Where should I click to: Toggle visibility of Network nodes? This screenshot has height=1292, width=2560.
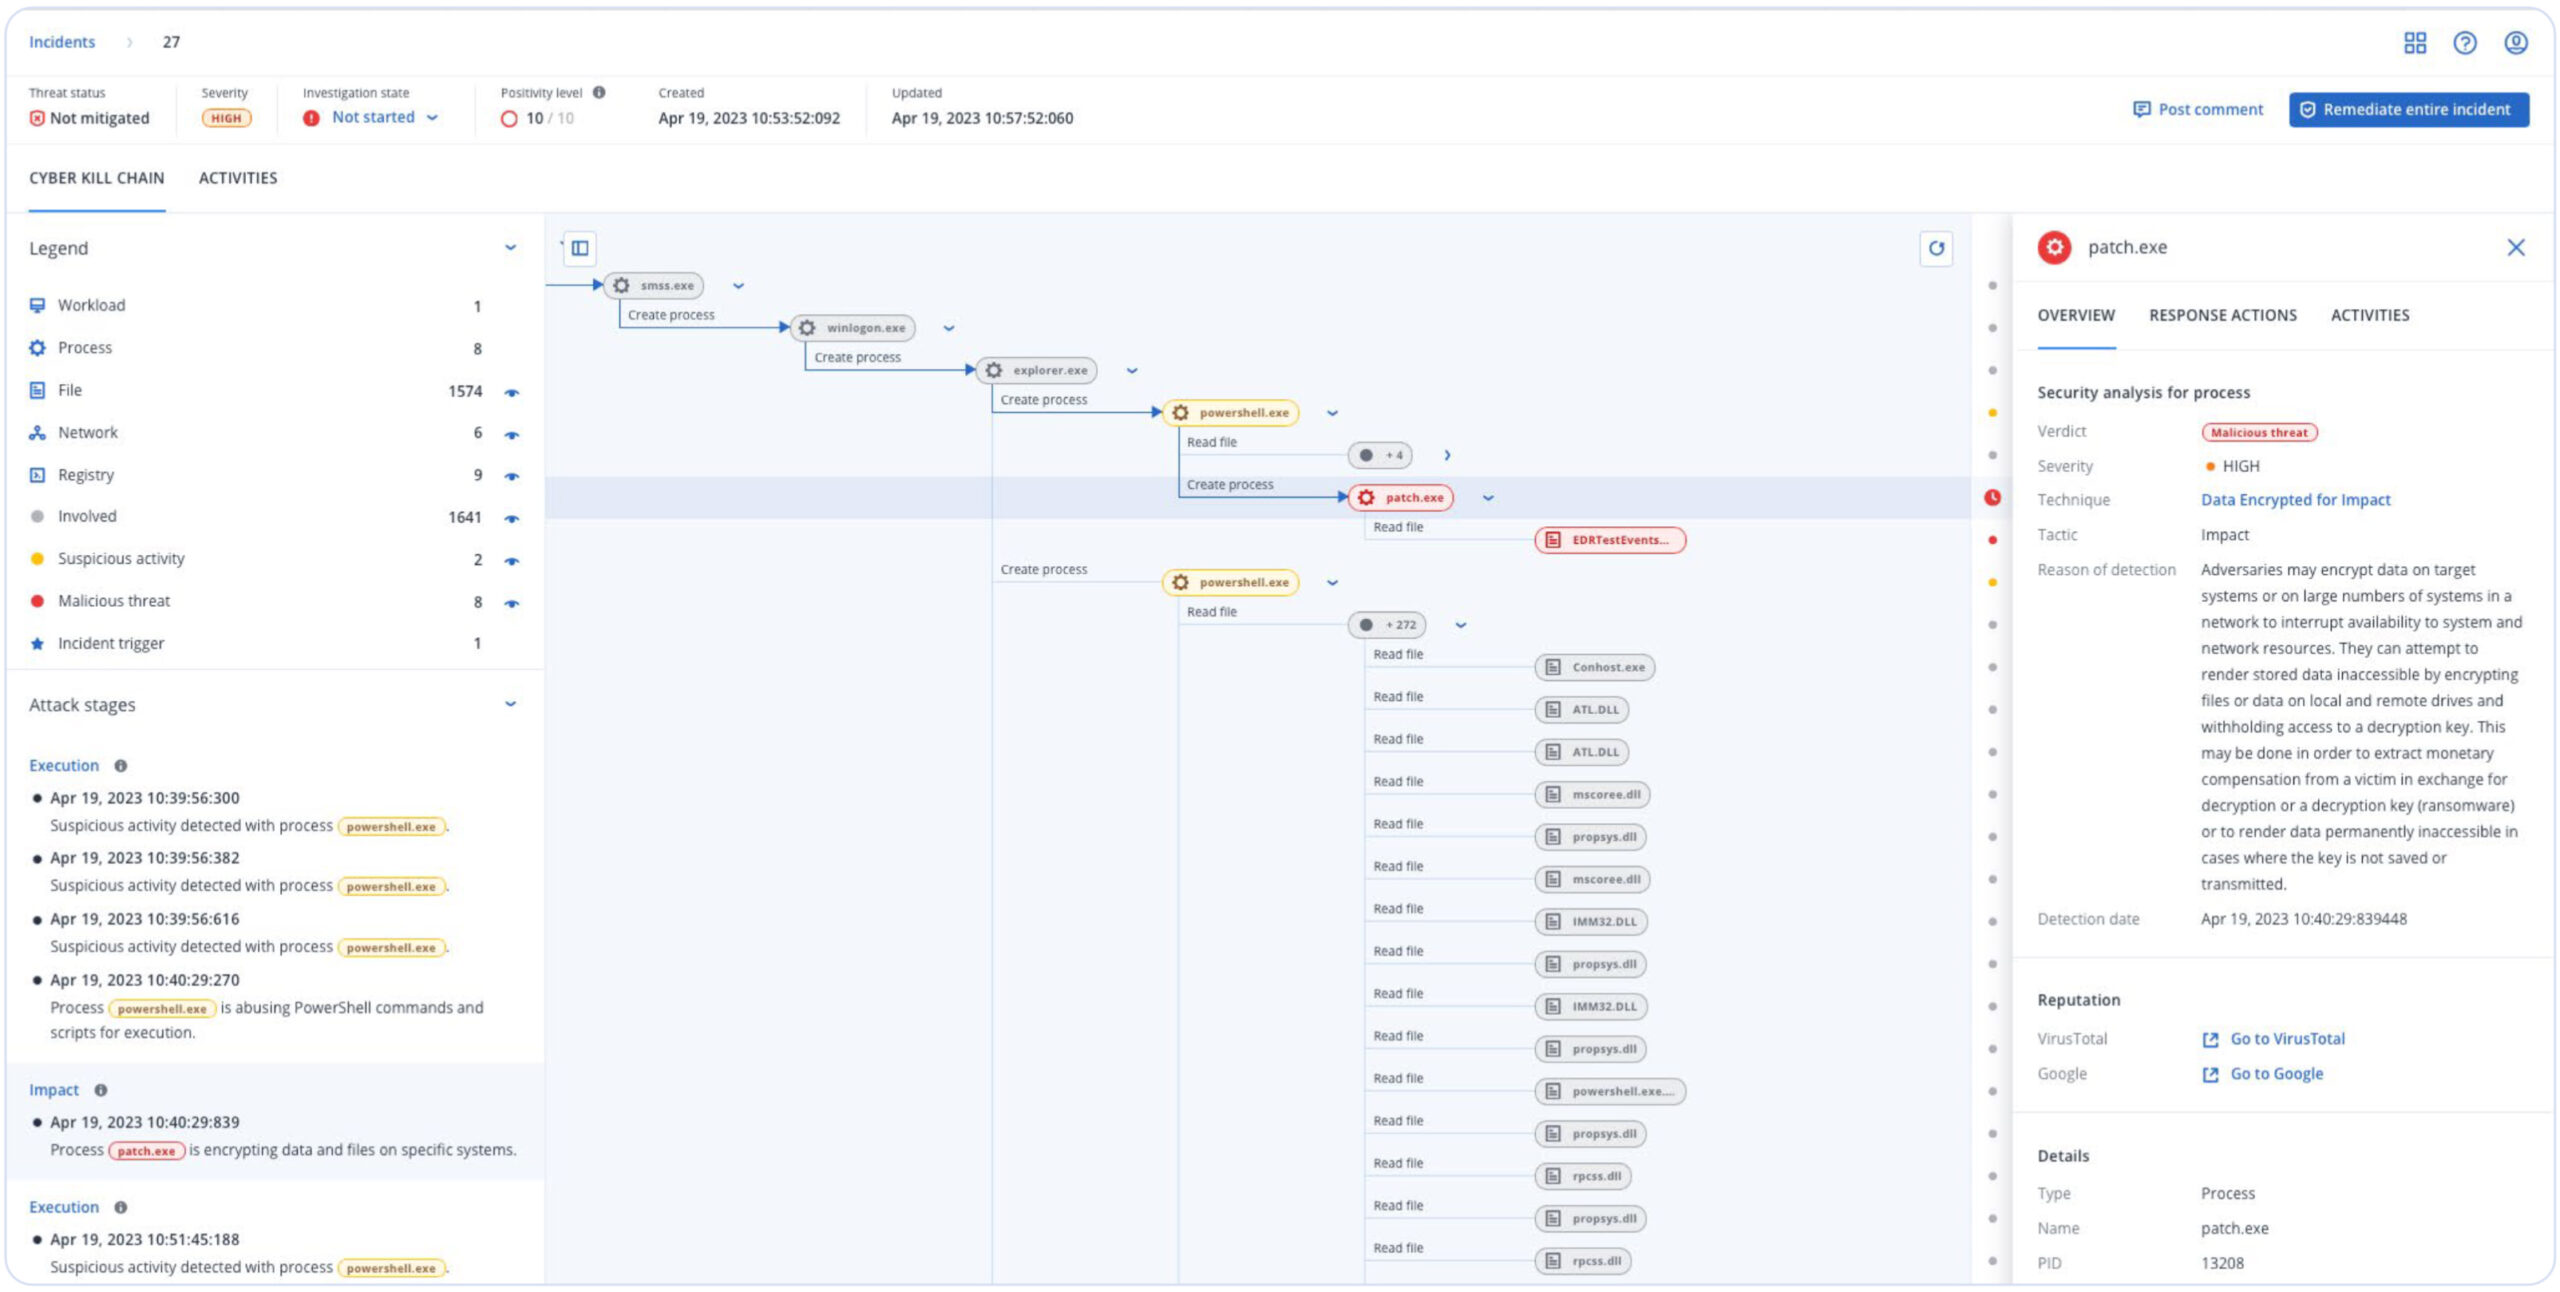[x=512, y=434]
